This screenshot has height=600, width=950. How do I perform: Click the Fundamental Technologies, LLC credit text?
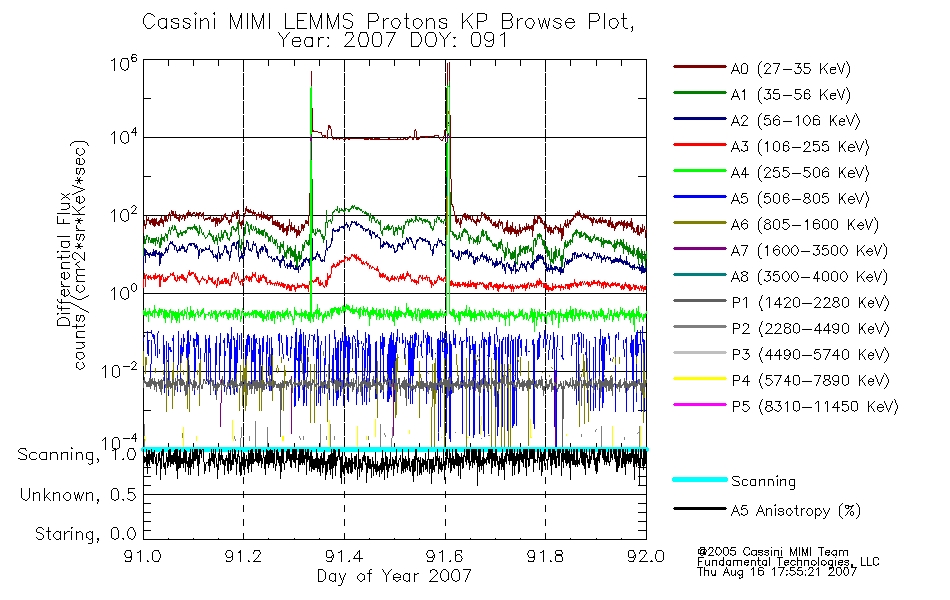pos(788,562)
